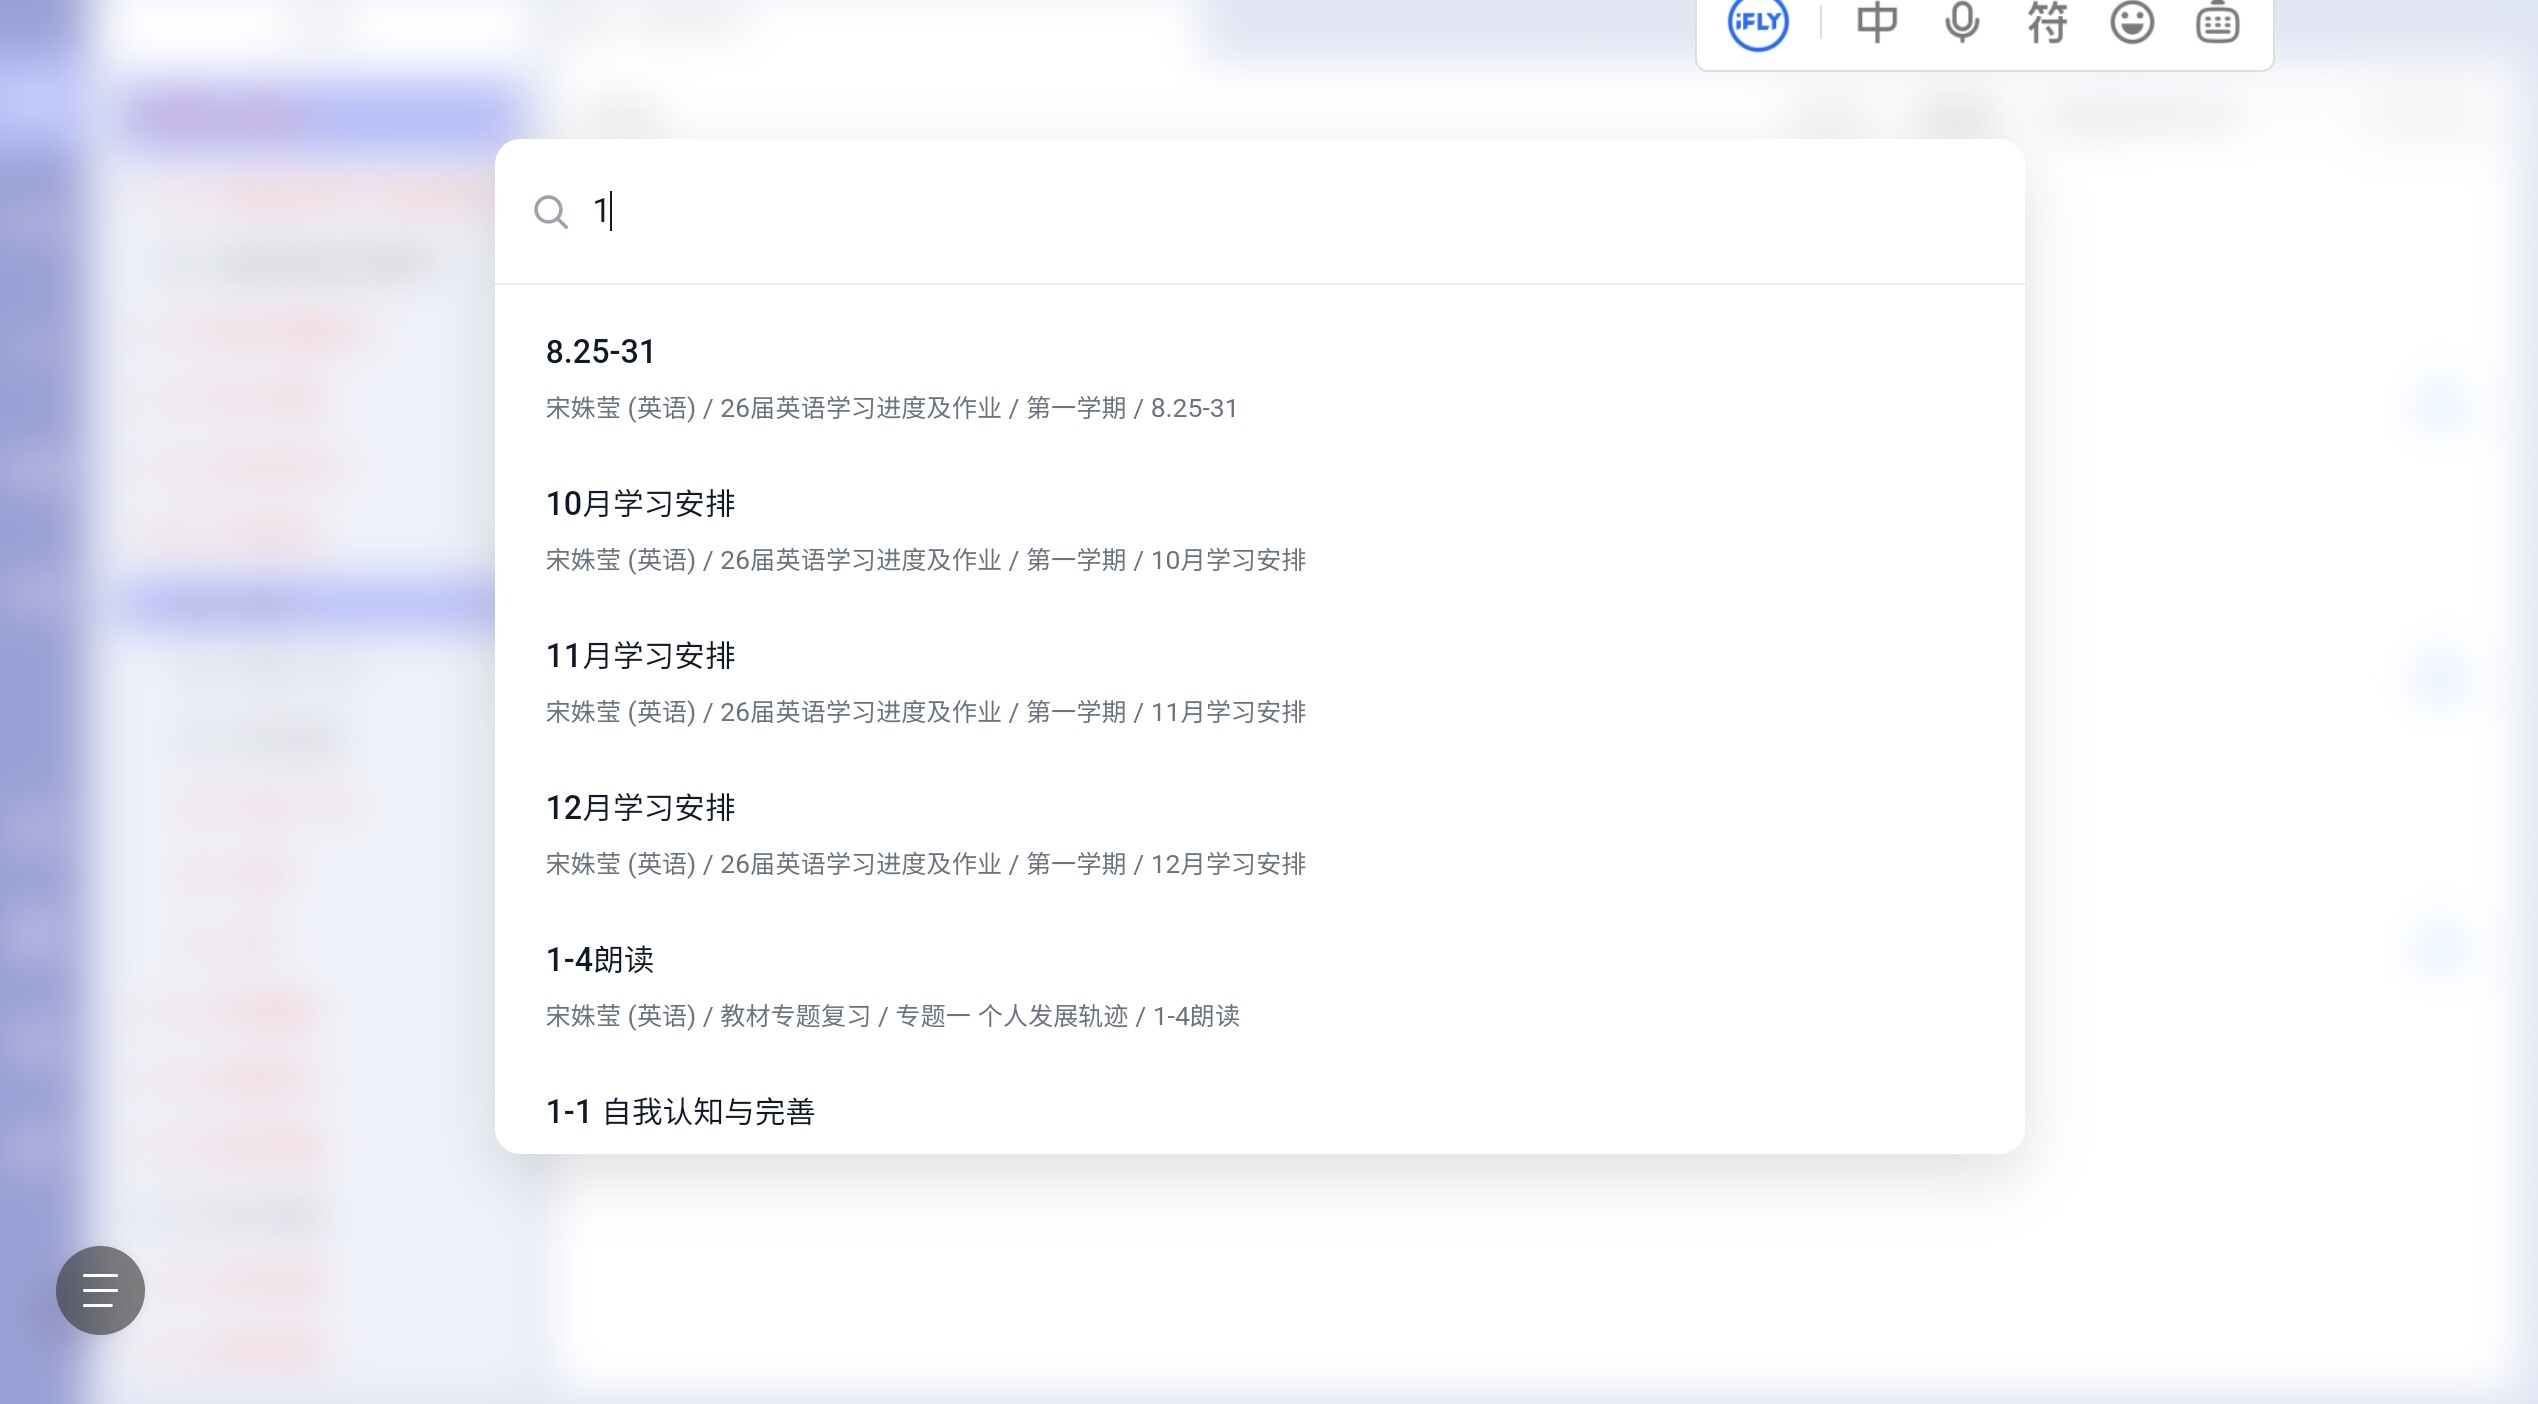Image resolution: width=2538 pixels, height=1404 pixels.
Task: Toggle Chinese input mode (中) button
Action: pyautogui.click(x=1876, y=22)
